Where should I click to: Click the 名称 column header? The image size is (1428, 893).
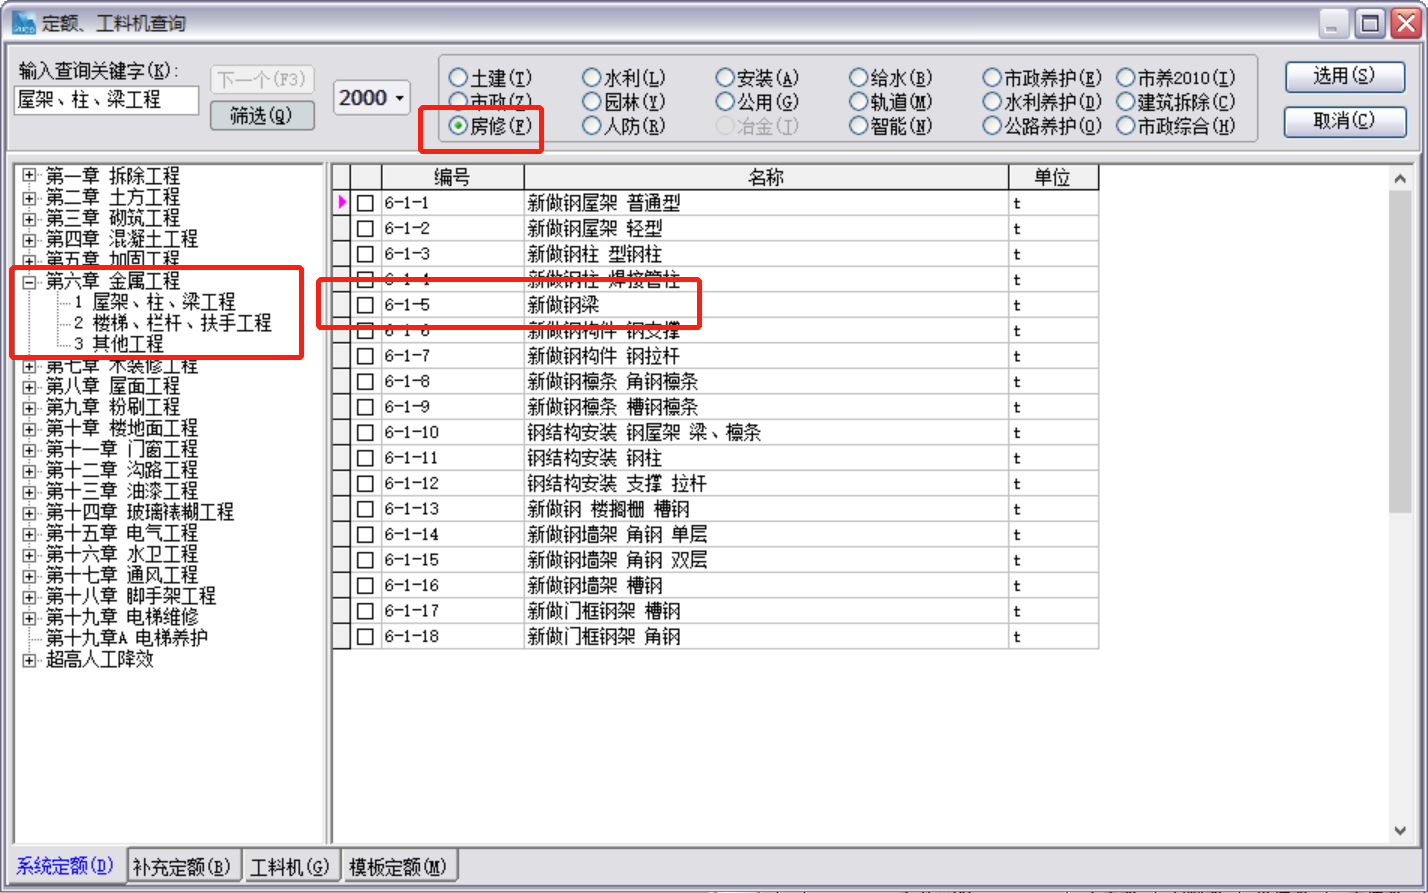[x=766, y=178]
